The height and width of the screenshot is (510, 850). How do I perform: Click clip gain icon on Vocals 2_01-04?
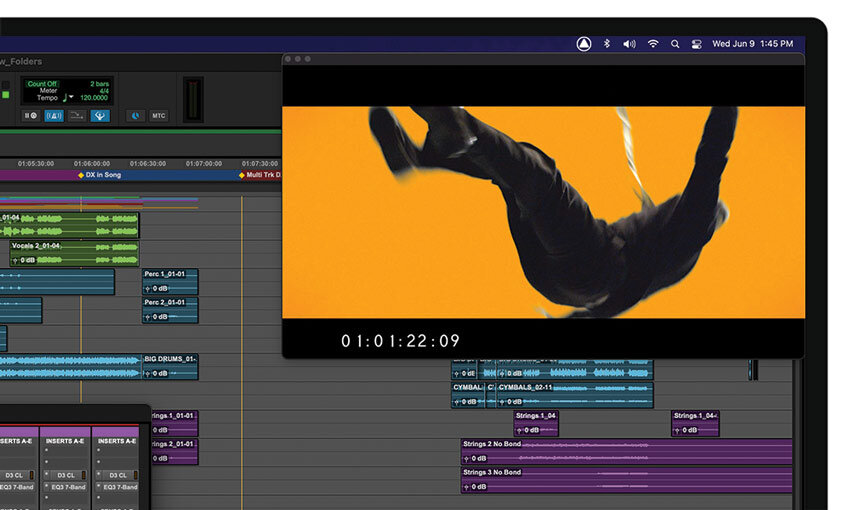click(15, 261)
